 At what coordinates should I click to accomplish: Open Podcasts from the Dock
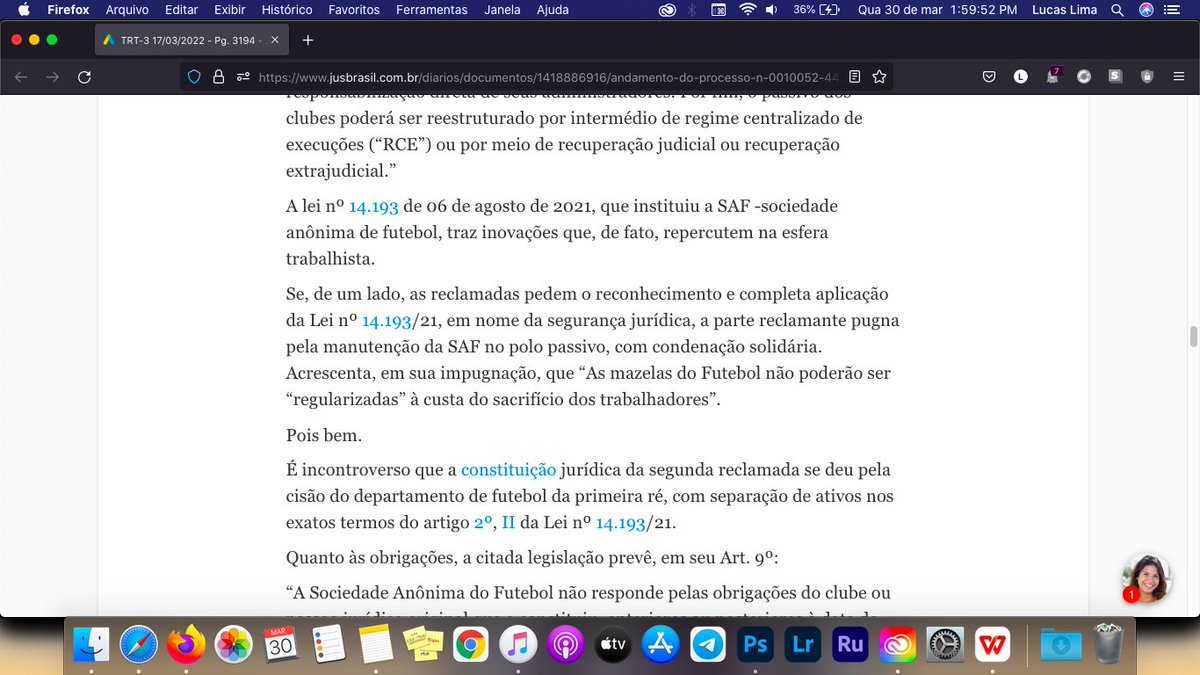click(x=565, y=645)
